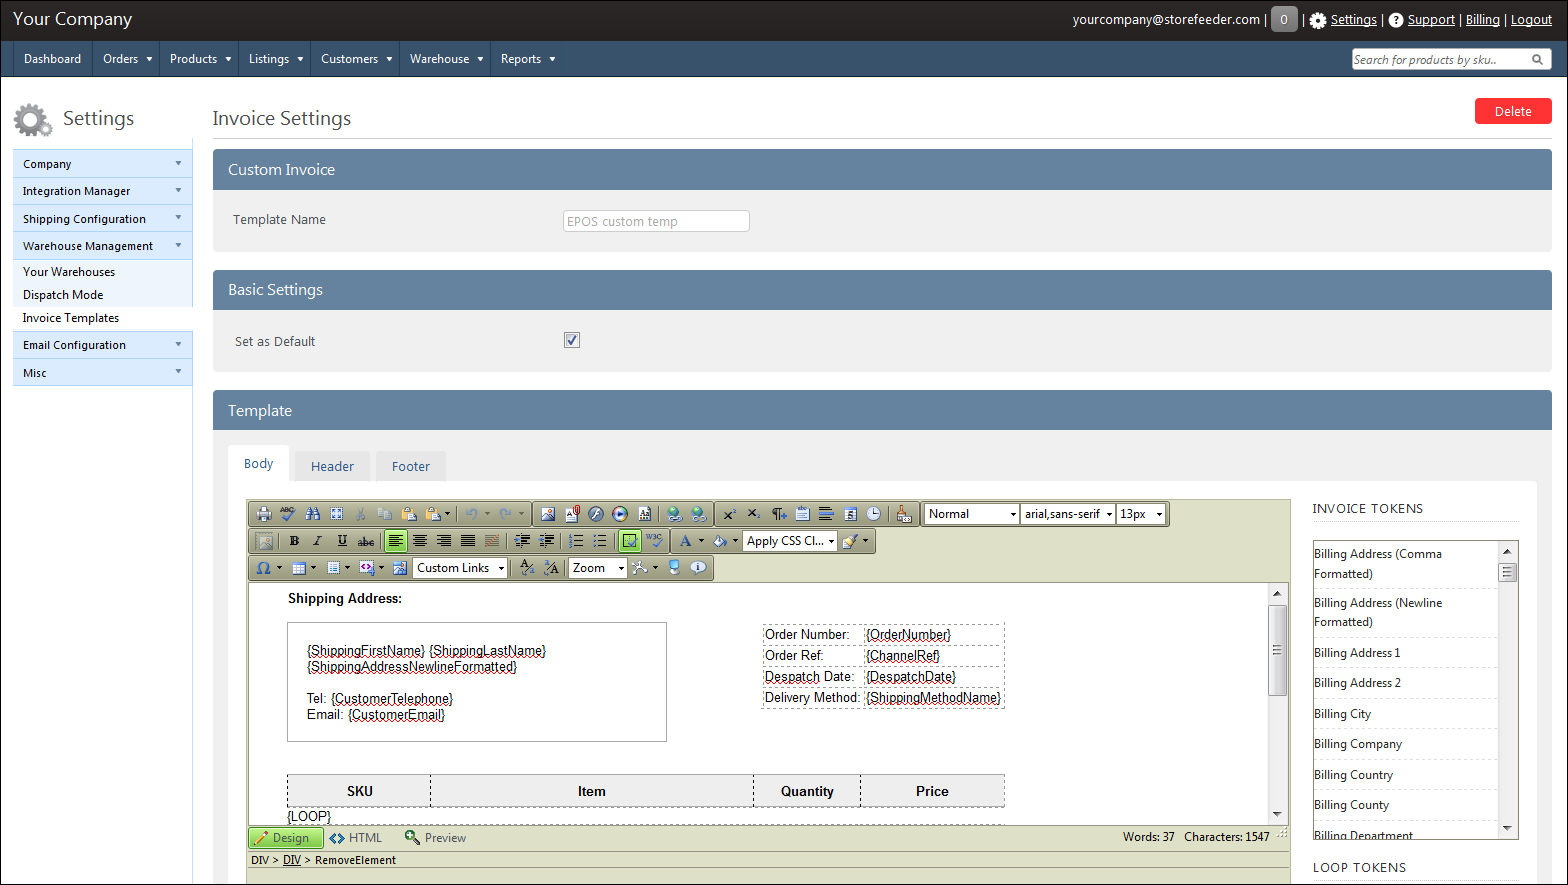Open the Zoom dropdown
The image size is (1568, 885).
pyautogui.click(x=598, y=568)
